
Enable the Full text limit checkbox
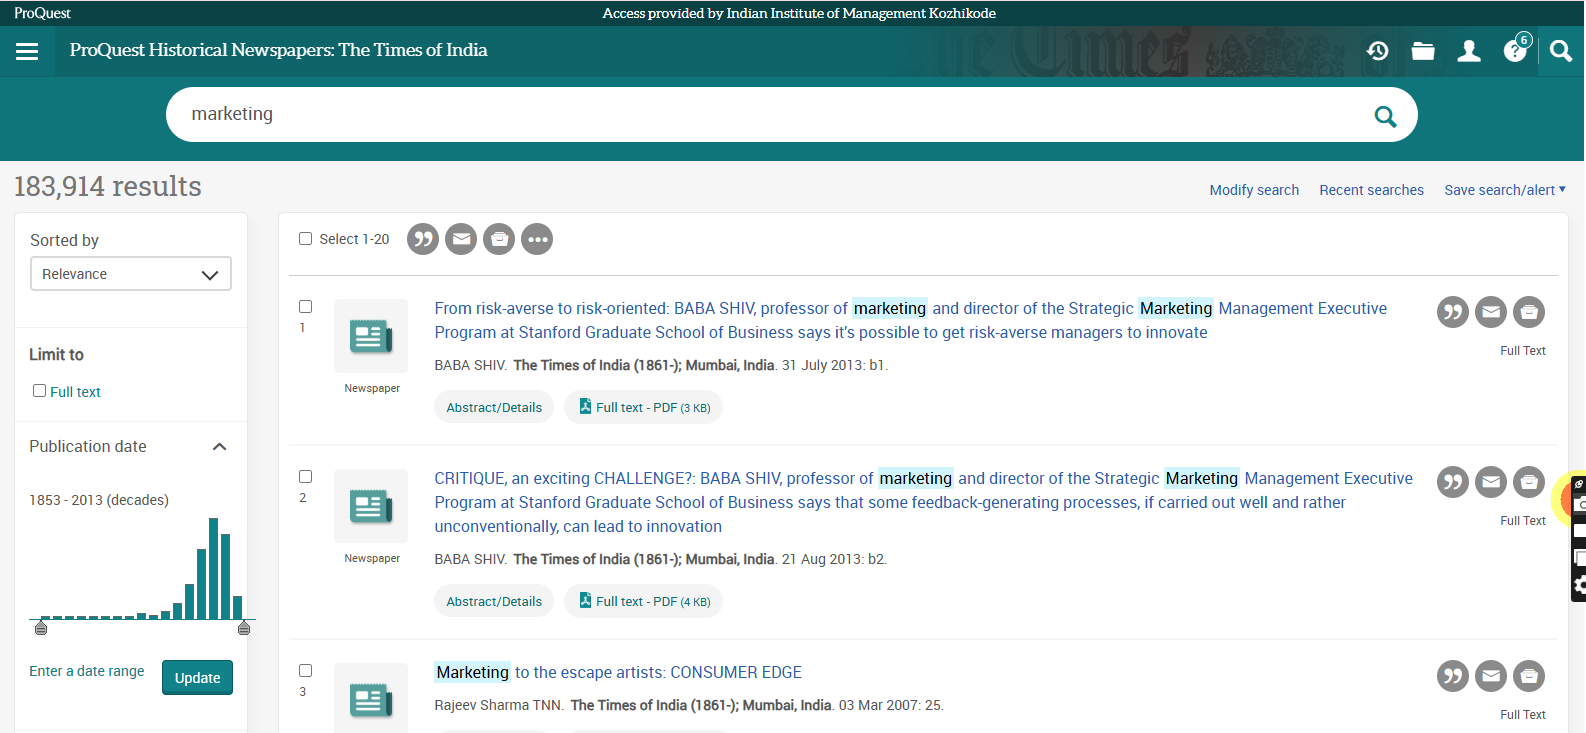pyautogui.click(x=40, y=391)
